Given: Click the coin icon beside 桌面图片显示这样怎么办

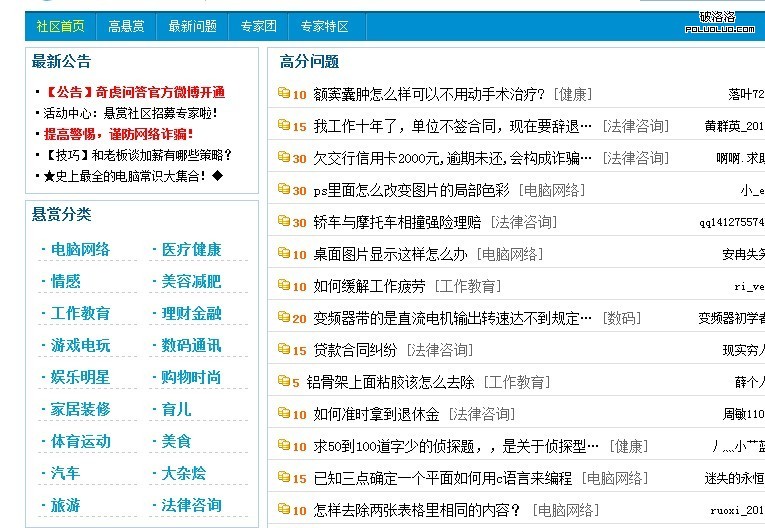Looking at the screenshot, I should point(284,254).
